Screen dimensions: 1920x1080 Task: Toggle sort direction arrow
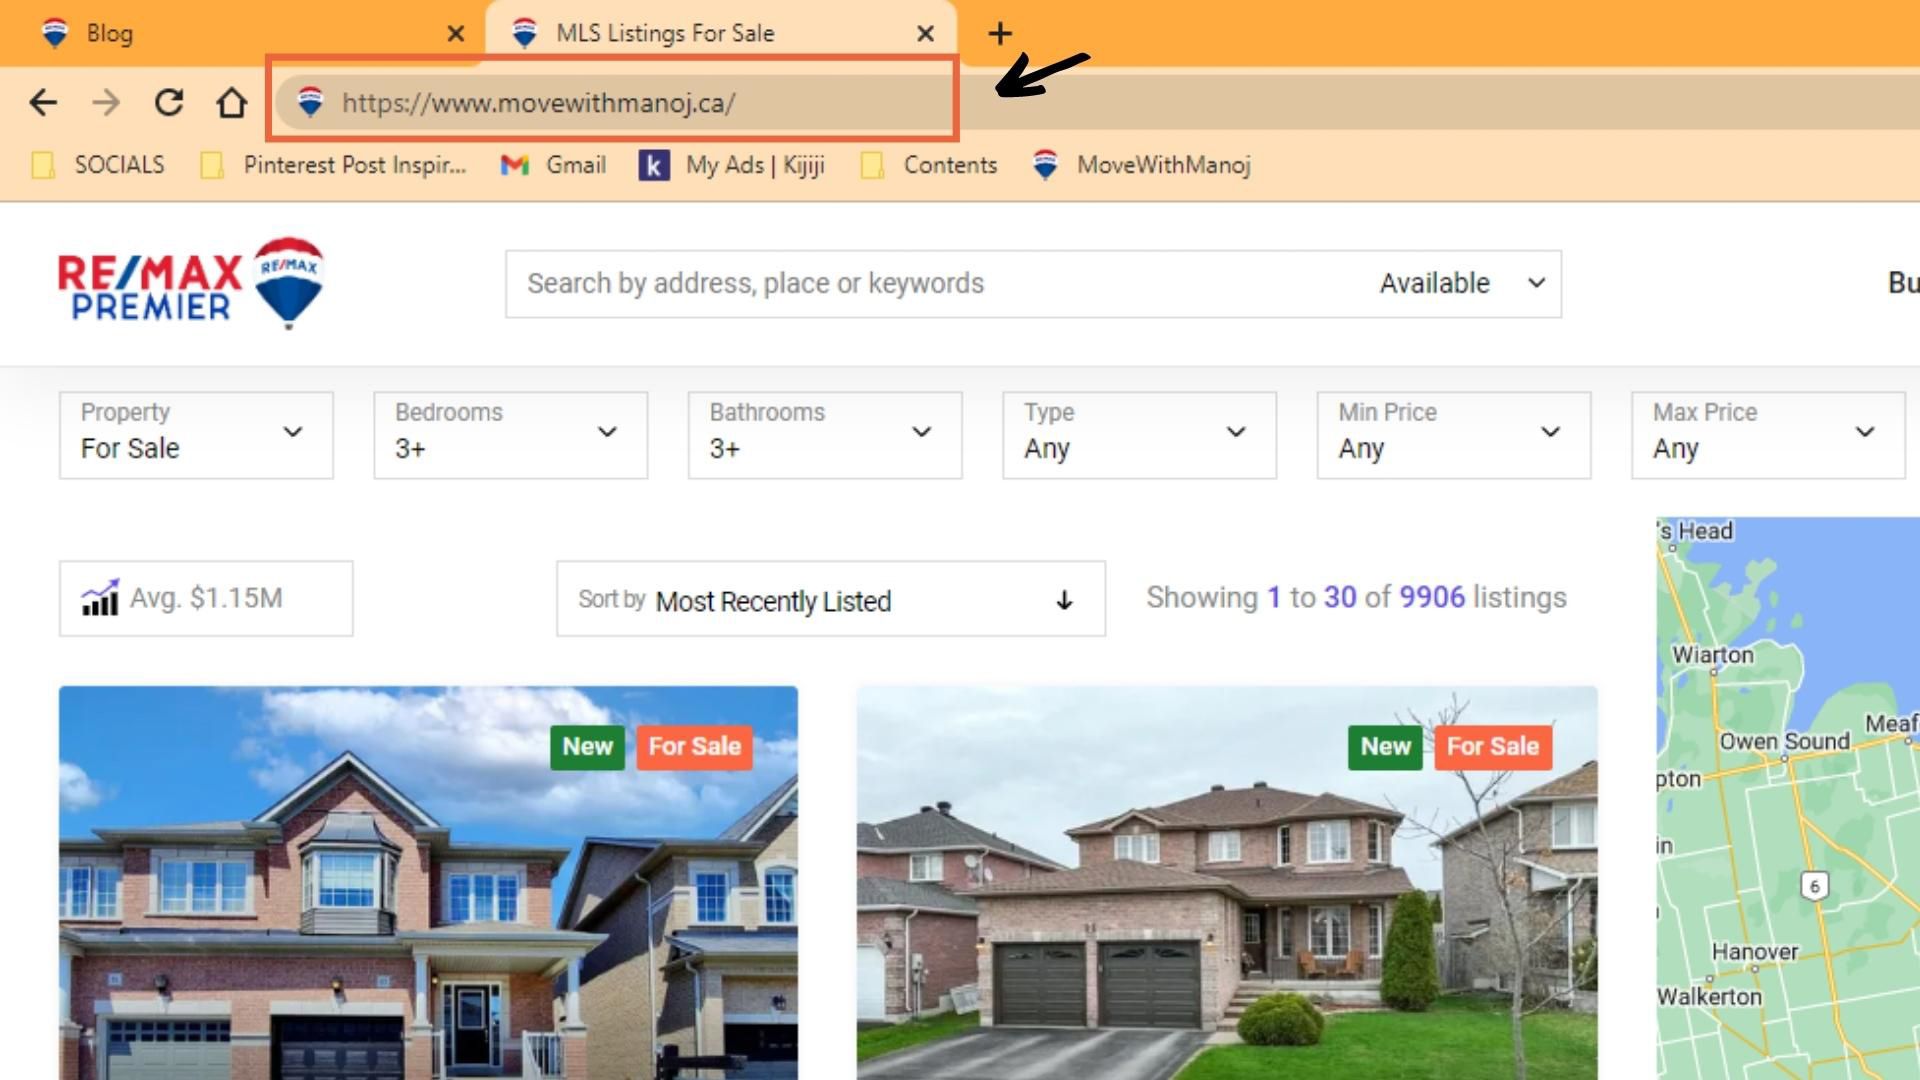point(1064,599)
